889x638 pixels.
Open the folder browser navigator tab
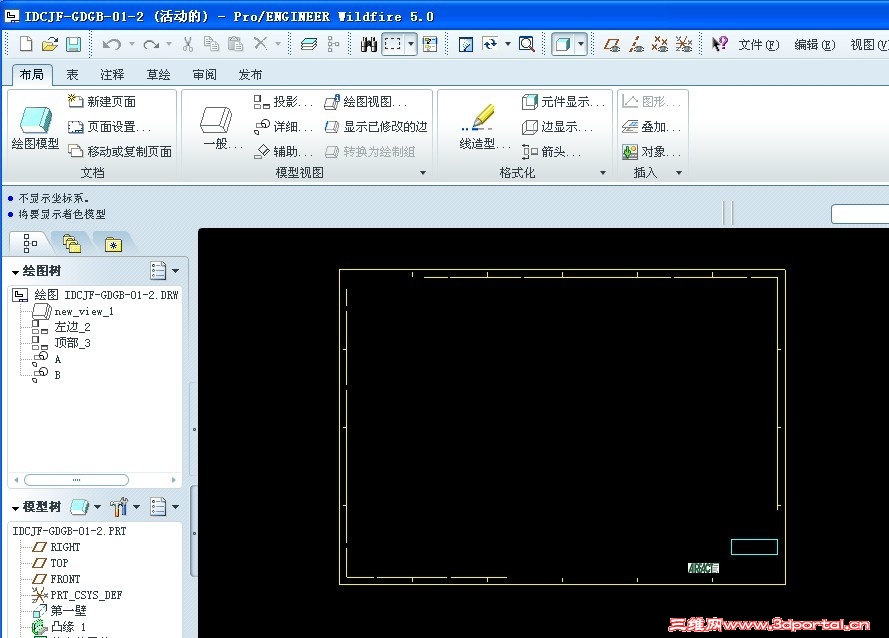coord(72,244)
